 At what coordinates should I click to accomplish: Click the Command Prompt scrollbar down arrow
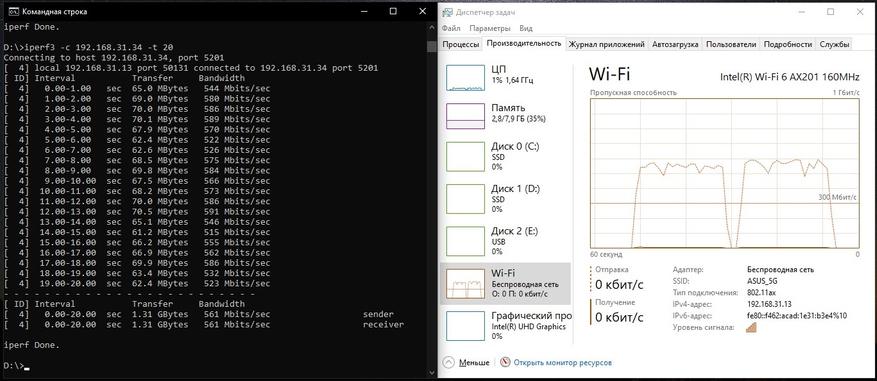point(432,372)
